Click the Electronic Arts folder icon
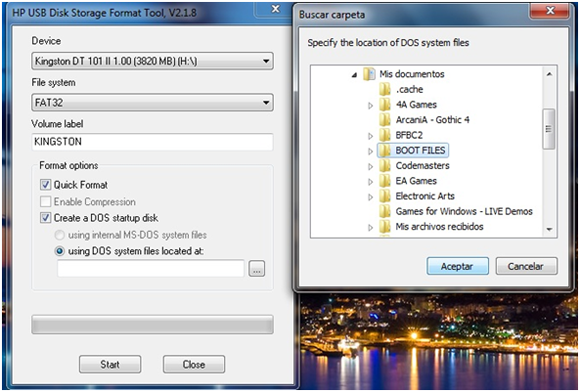580x392 pixels. [x=385, y=196]
